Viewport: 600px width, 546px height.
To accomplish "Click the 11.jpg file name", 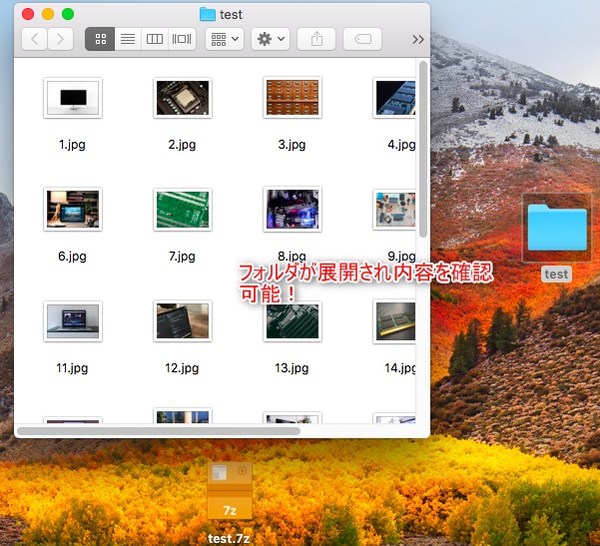I will tap(72, 368).
